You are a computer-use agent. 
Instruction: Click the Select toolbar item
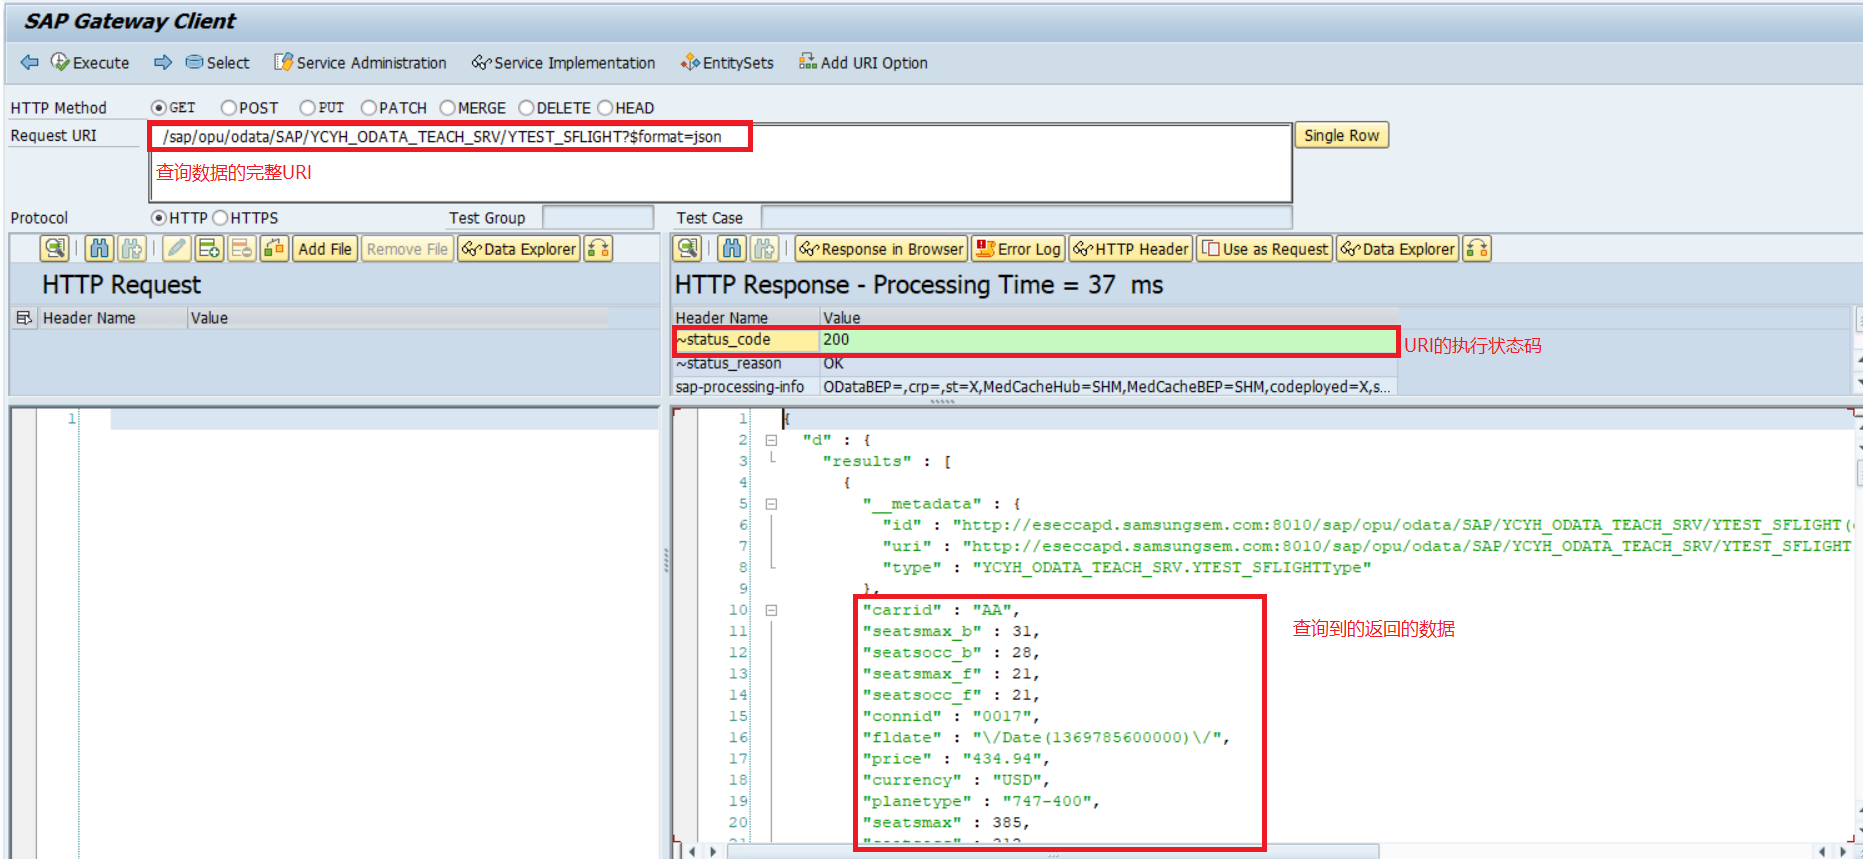pos(218,62)
